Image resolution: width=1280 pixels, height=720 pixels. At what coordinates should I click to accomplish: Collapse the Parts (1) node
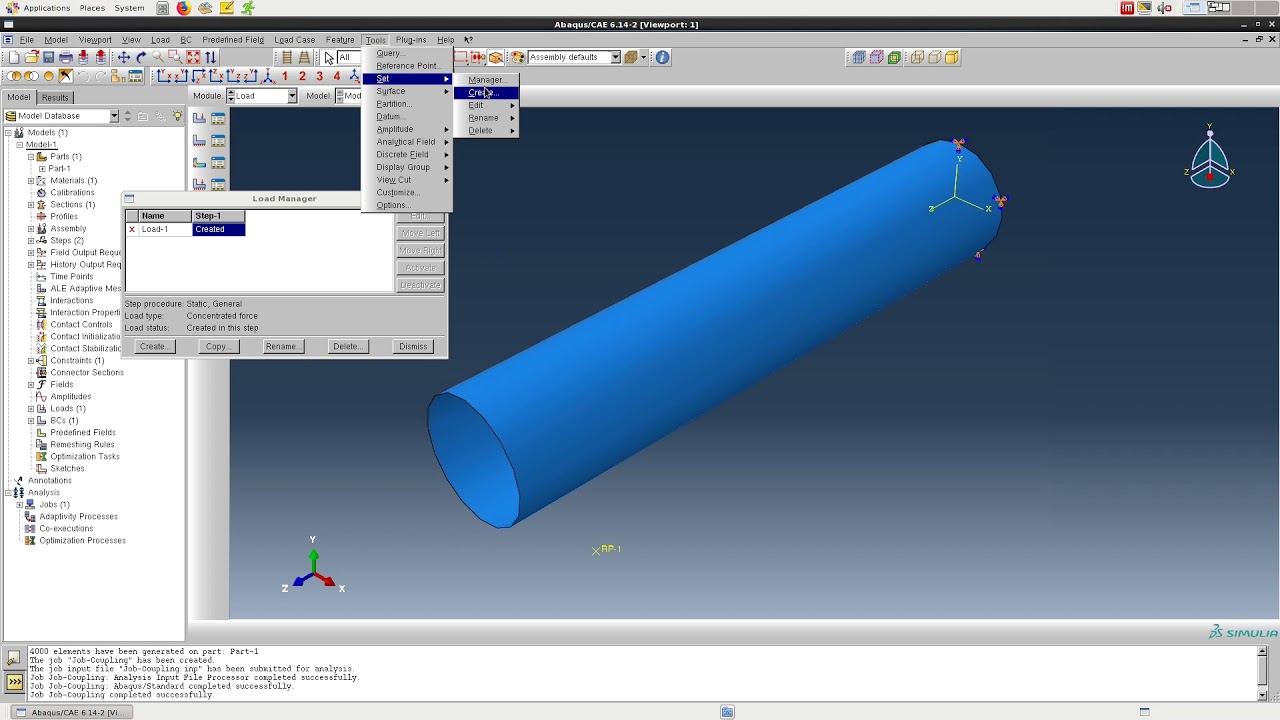point(31,156)
